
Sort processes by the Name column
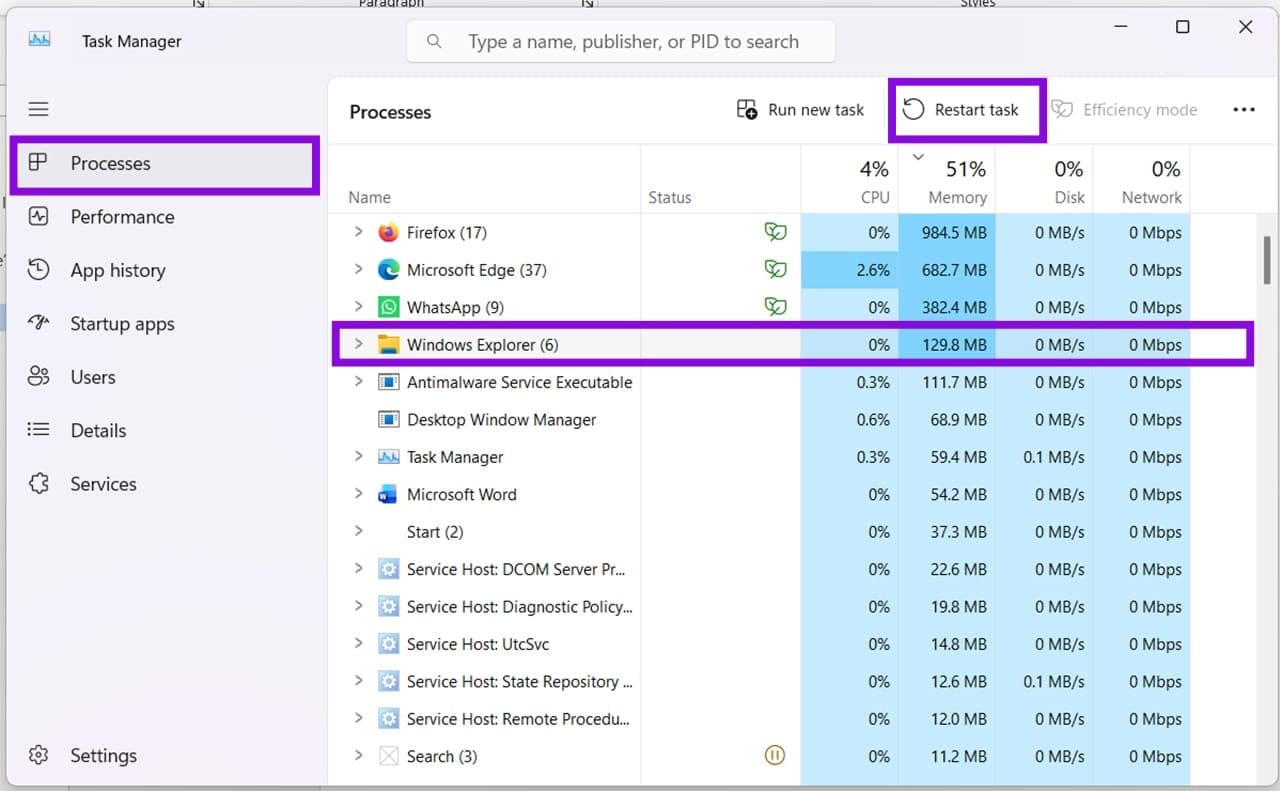484,179
